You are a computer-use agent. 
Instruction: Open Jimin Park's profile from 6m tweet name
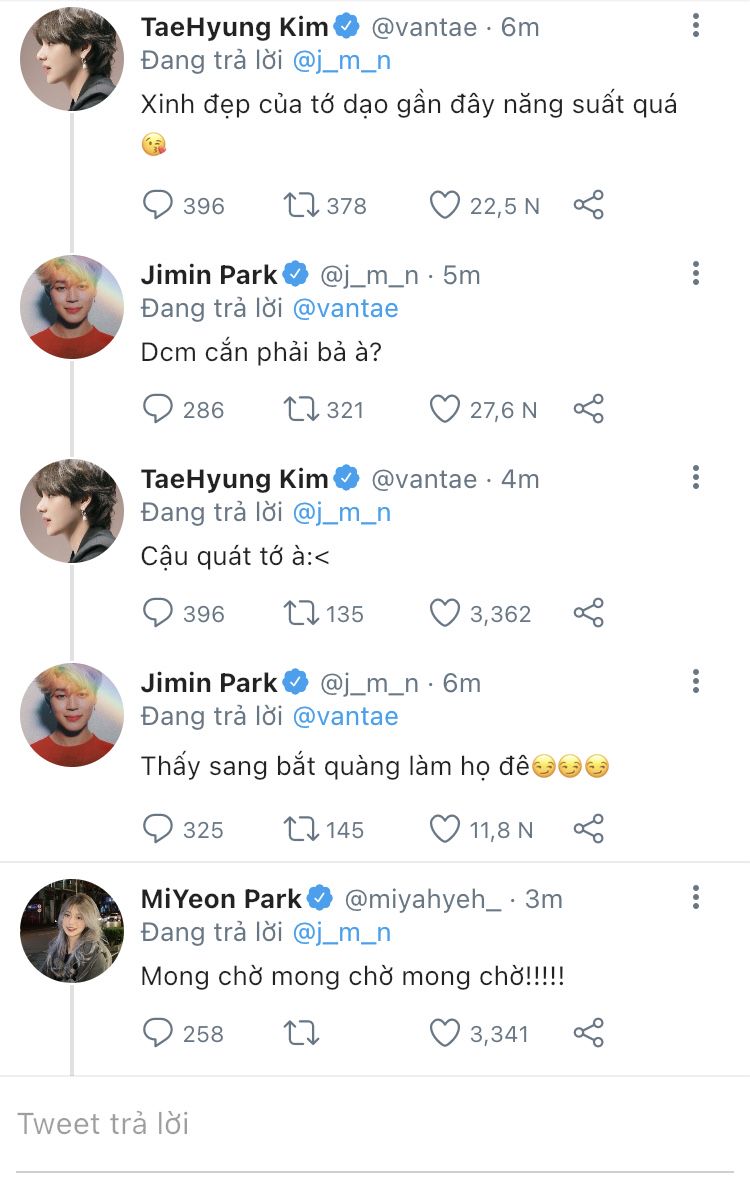[x=209, y=683]
